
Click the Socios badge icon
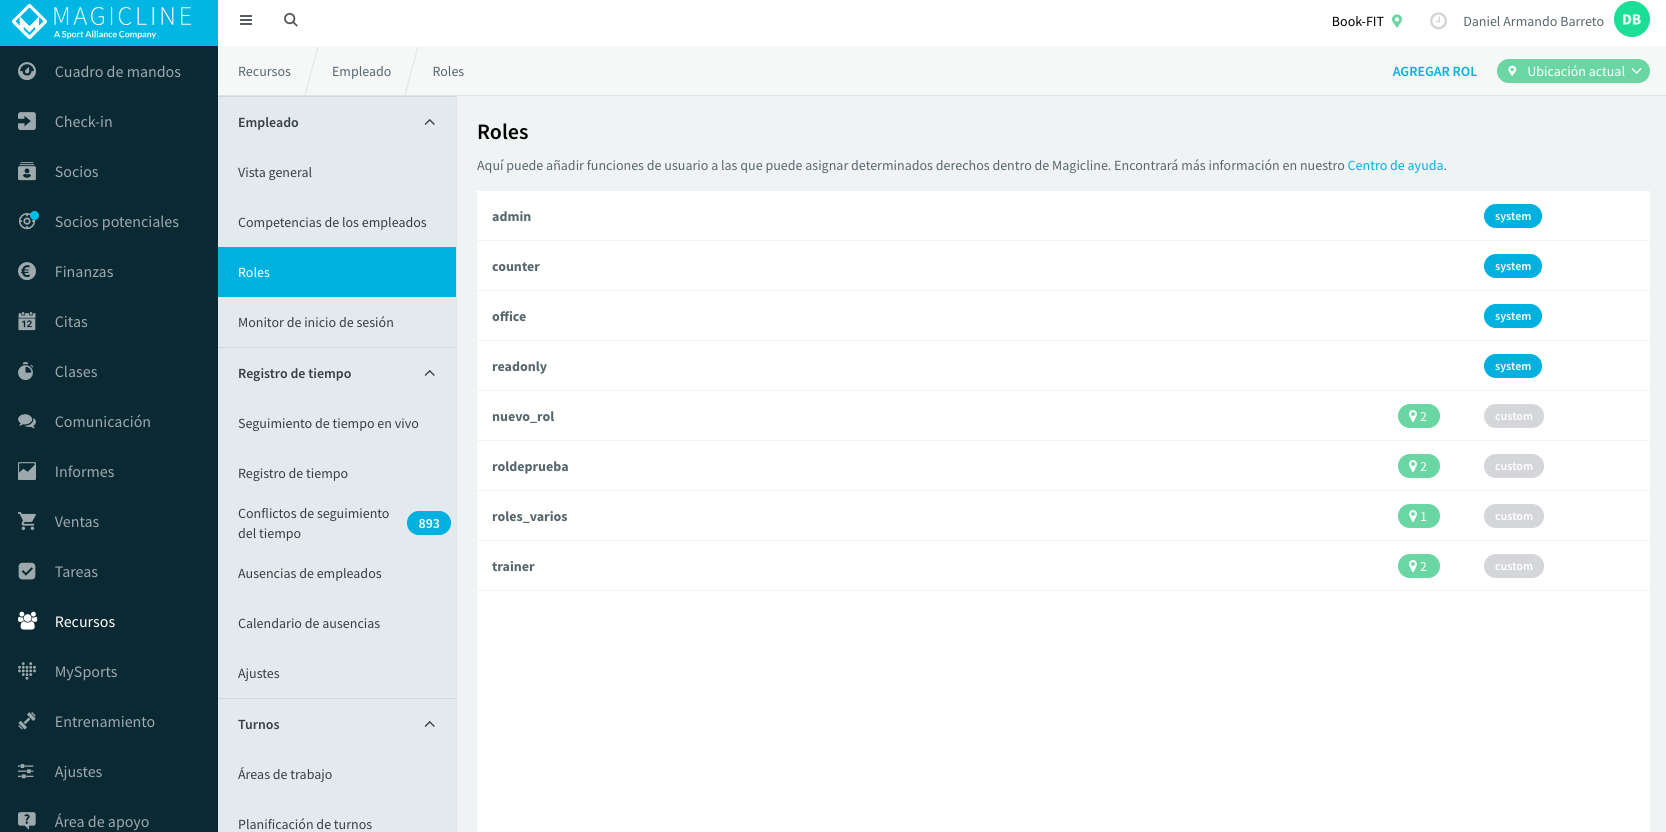click(27, 171)
